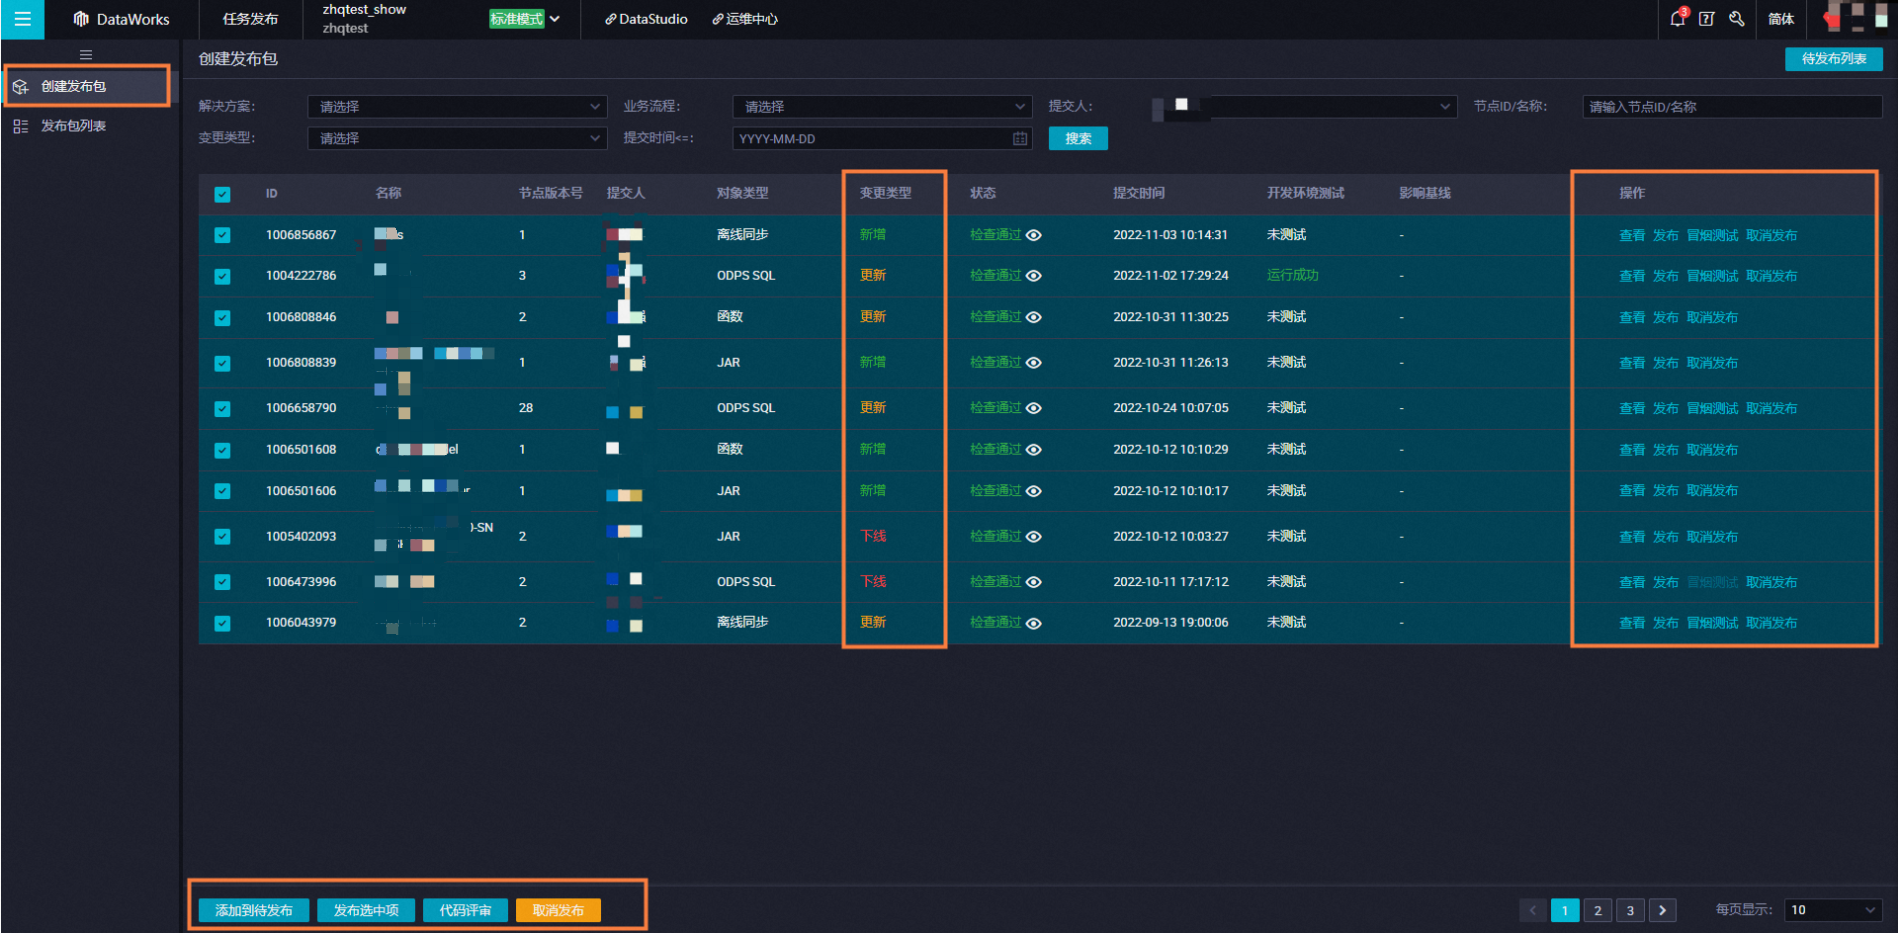
Task: Go to the previous page with the left arrow
Action: coord(1532,910)
